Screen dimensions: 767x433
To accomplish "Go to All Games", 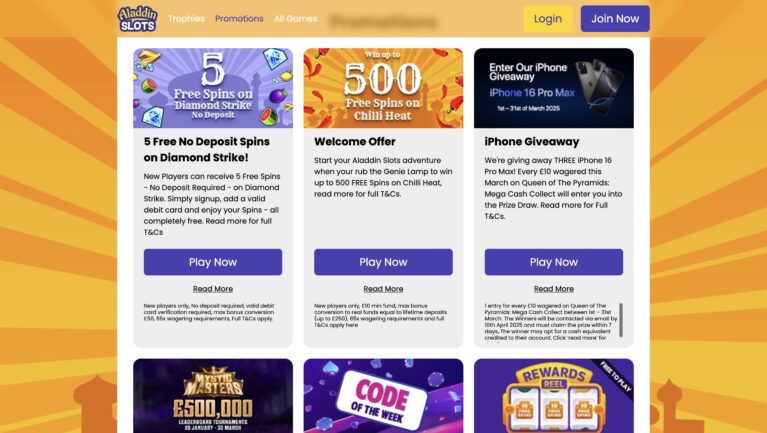I will 295,19.
